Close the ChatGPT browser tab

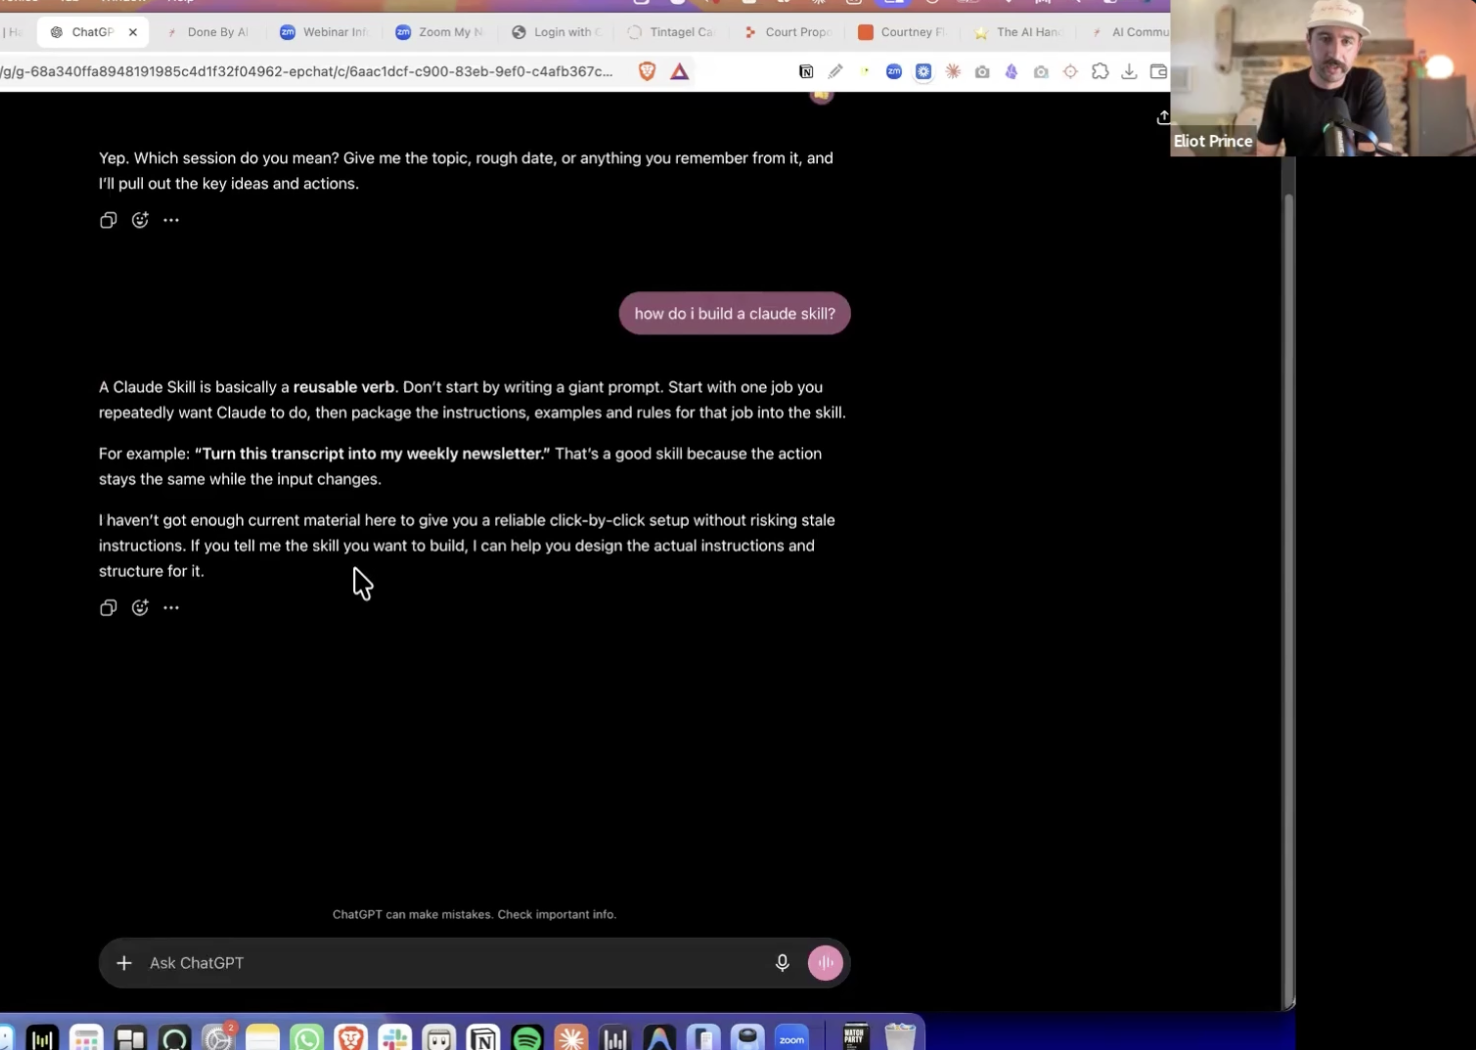coord(133,32)
